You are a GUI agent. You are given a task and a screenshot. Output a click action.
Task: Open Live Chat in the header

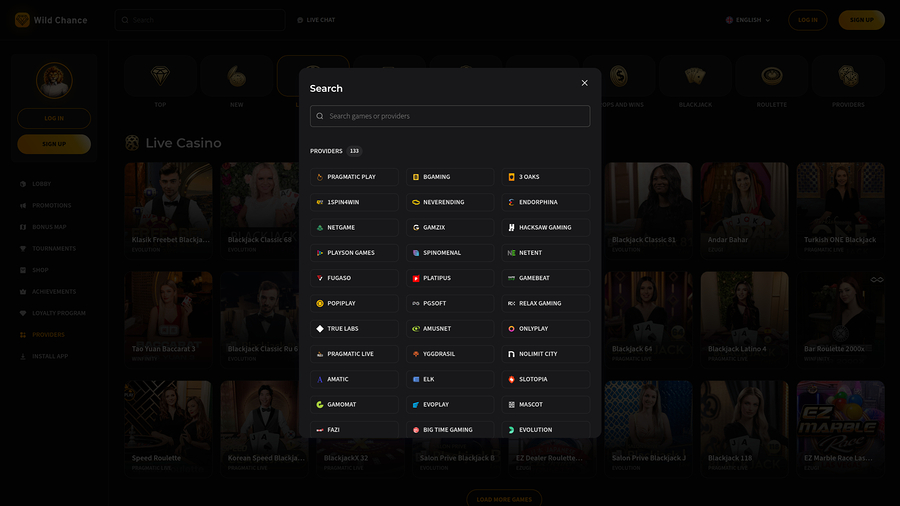[x=316, y=20]
